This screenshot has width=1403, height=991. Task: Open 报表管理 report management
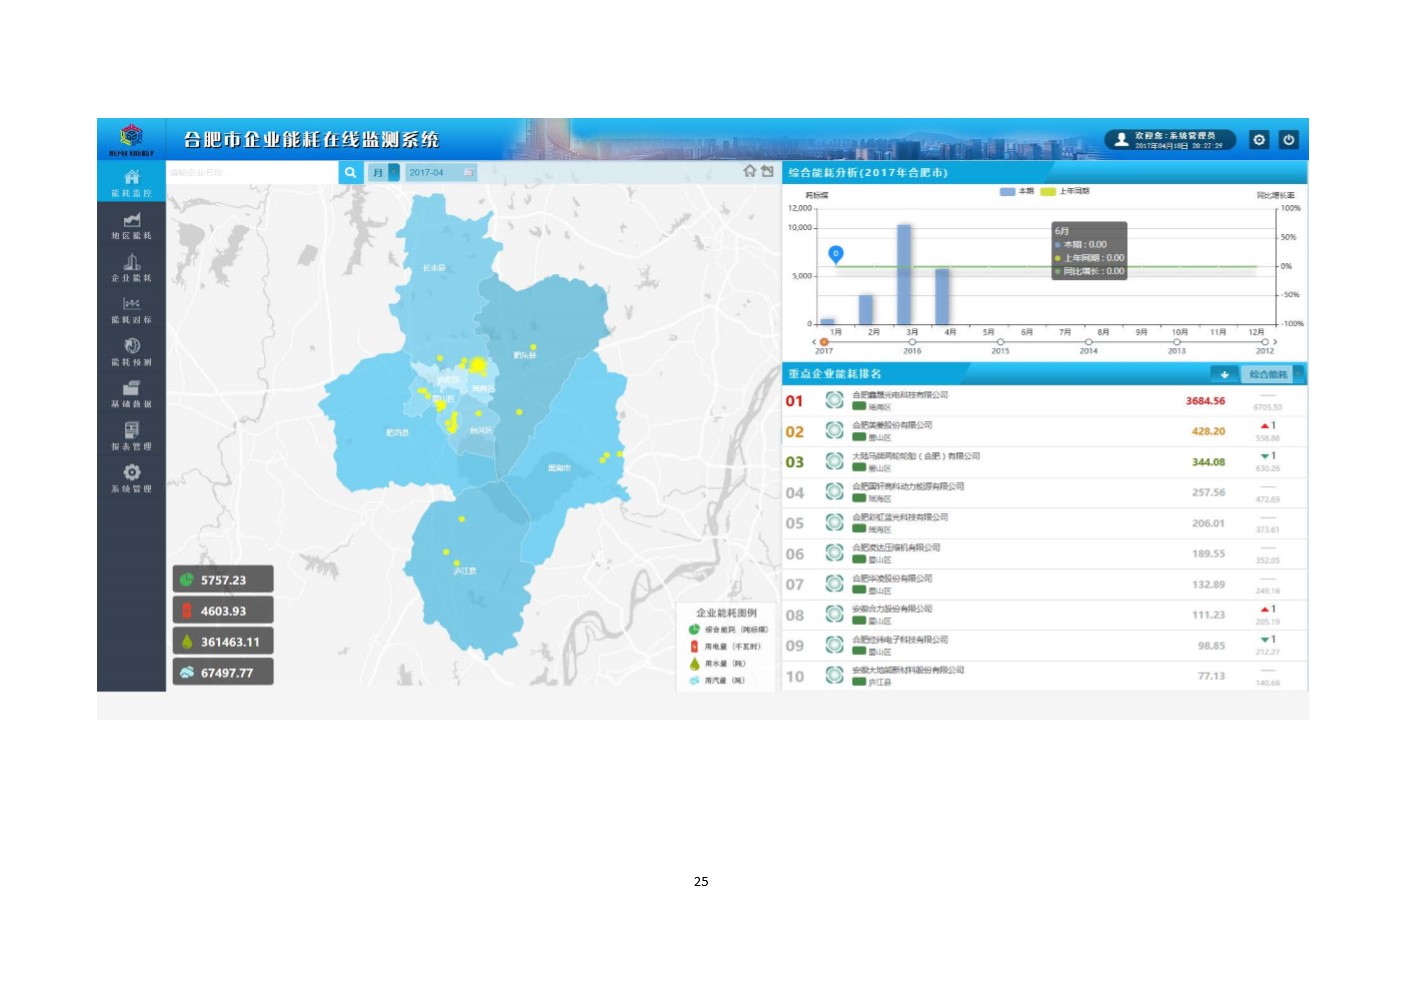pyautogui.click(x=131, y=436)
